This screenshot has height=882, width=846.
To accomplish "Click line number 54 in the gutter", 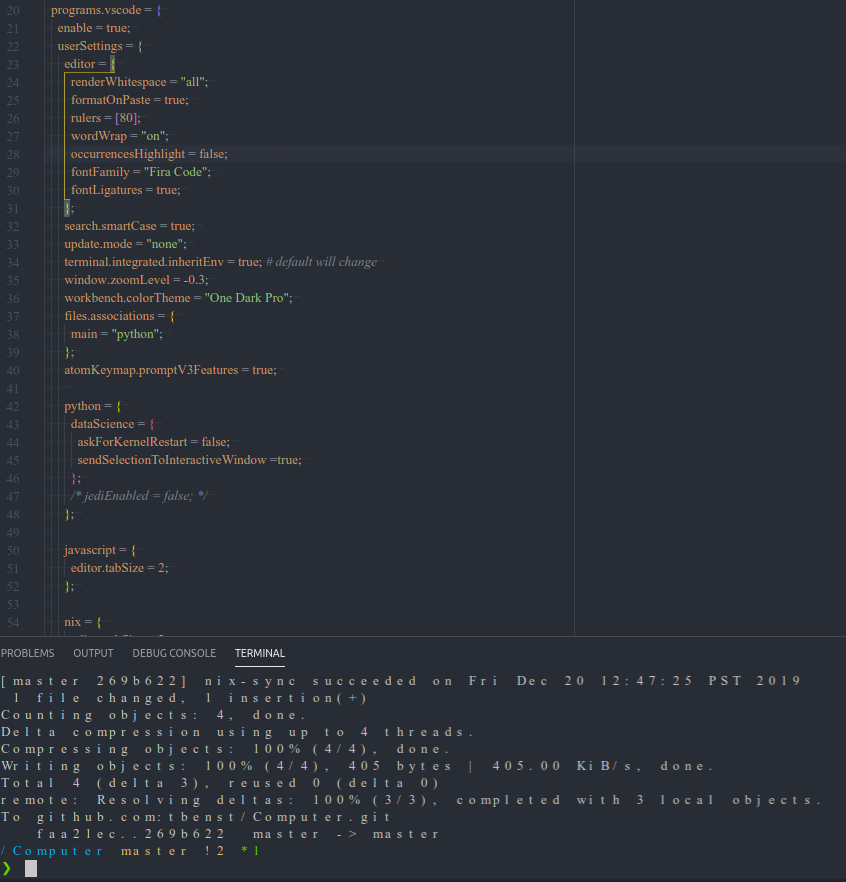I will click(13, 621).
